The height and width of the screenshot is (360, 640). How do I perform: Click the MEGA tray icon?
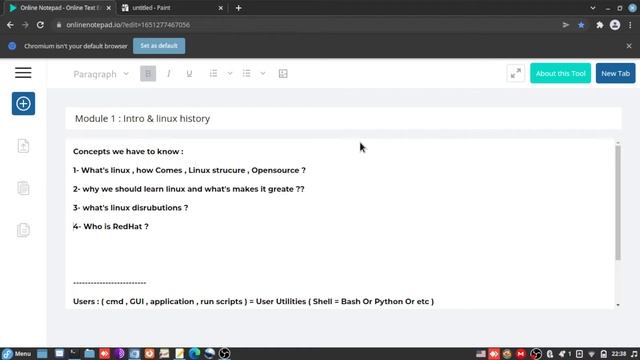[x=520, y=354]
